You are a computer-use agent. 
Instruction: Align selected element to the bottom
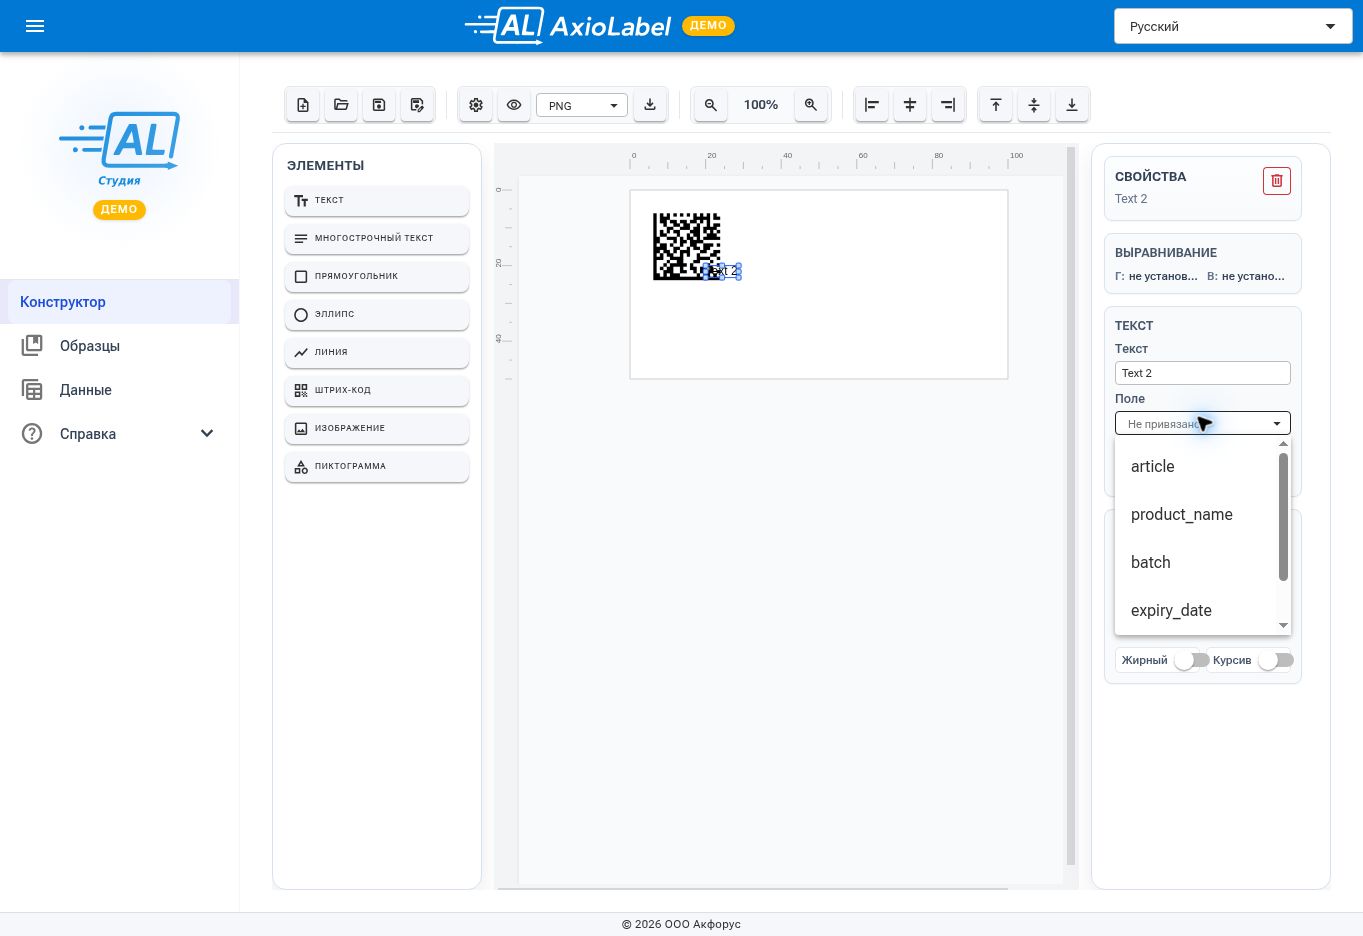point(1072,105)
